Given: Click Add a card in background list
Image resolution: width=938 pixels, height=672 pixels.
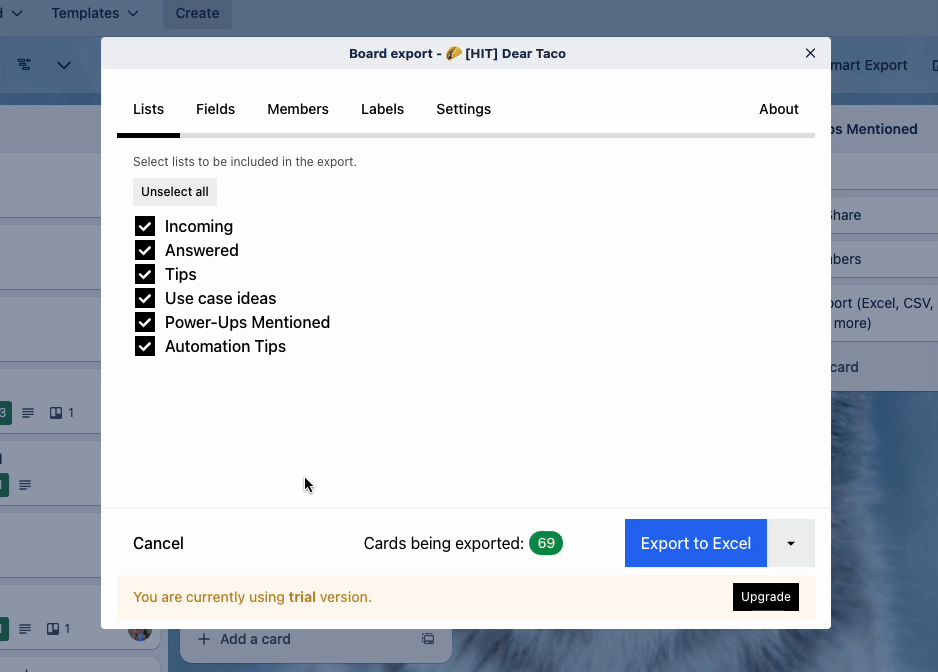Looking at the screenshot, I should click(243, 639).
